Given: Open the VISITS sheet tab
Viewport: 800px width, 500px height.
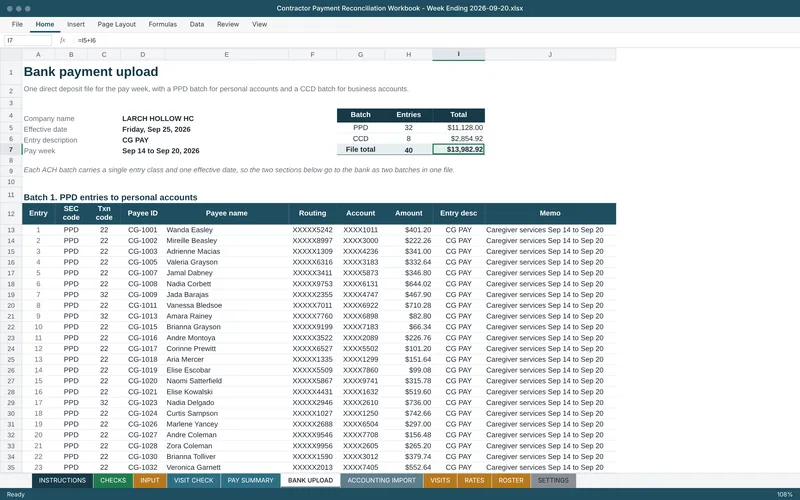Looking at the screenshot, I should click(440, 481).
